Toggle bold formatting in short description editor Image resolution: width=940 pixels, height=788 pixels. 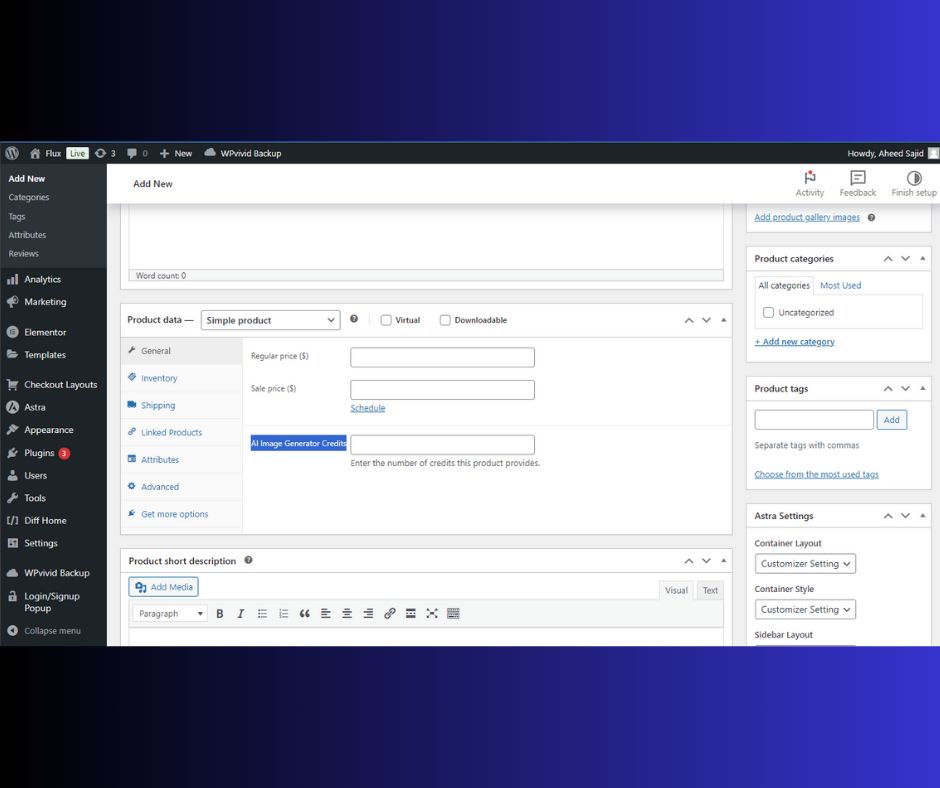(220, 614)
